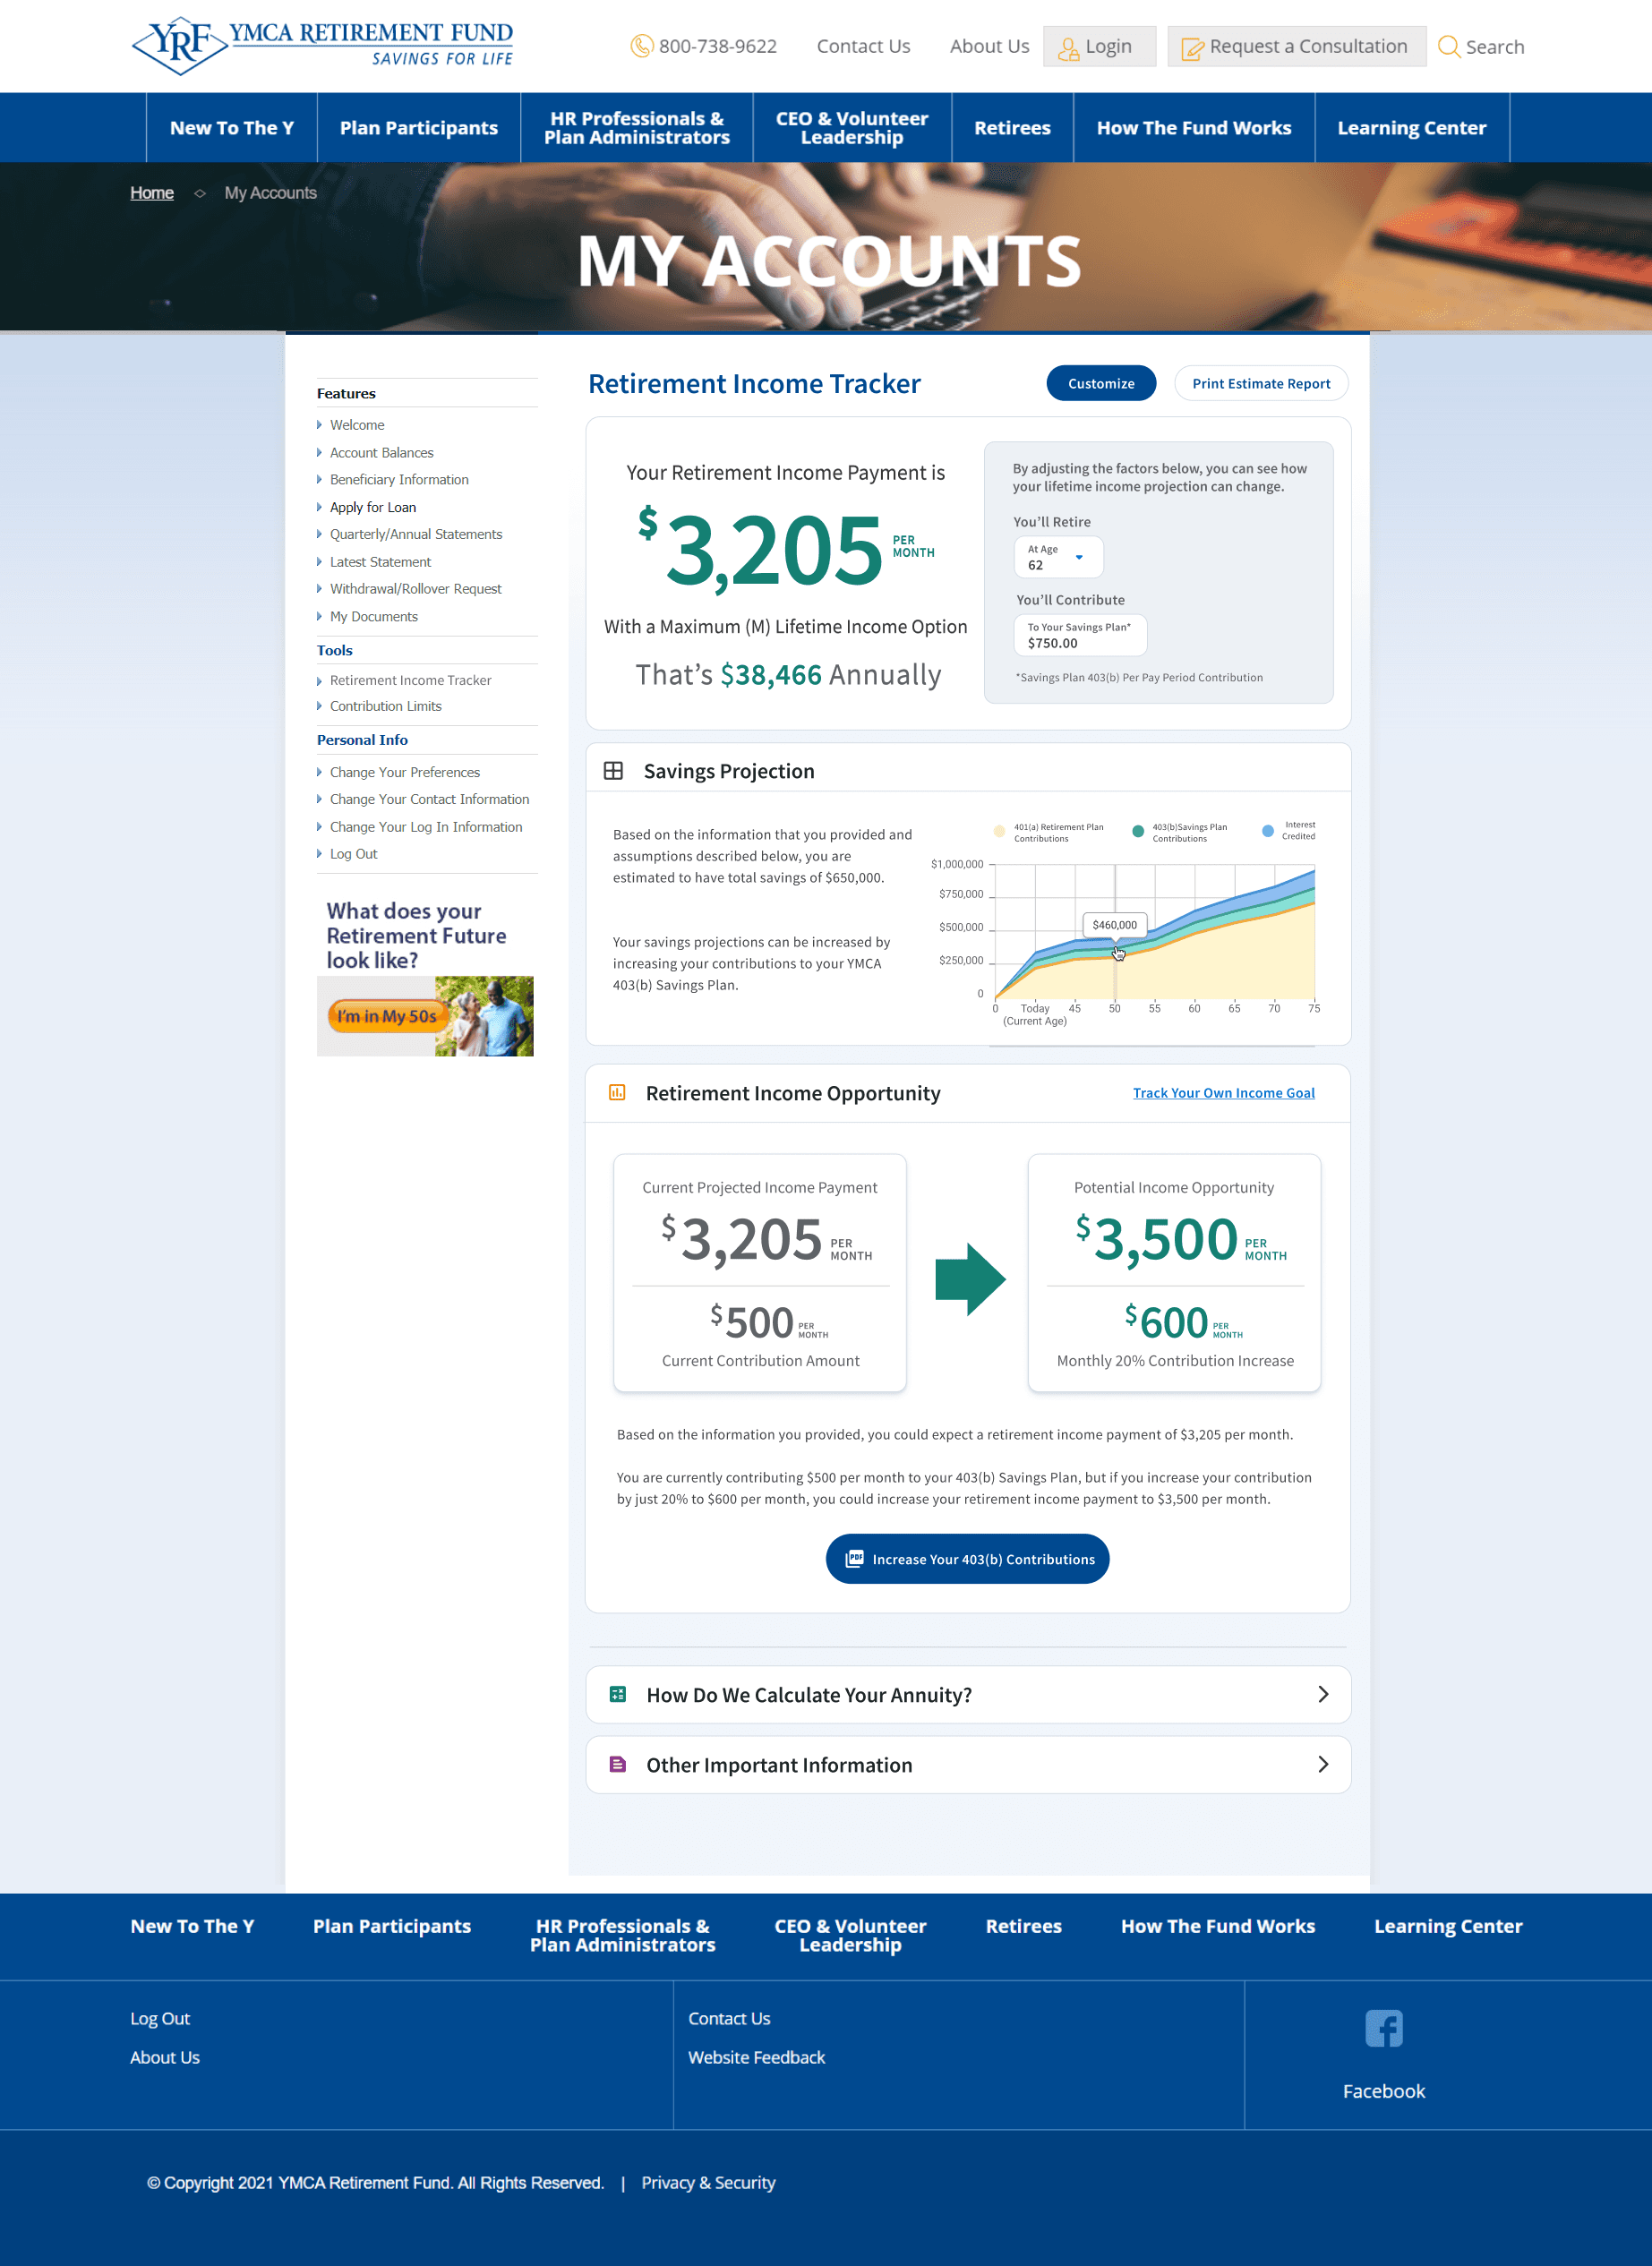1652x2266 pixels.
Task: Expand Other Important Information section
Action: tap(968, 1764)
